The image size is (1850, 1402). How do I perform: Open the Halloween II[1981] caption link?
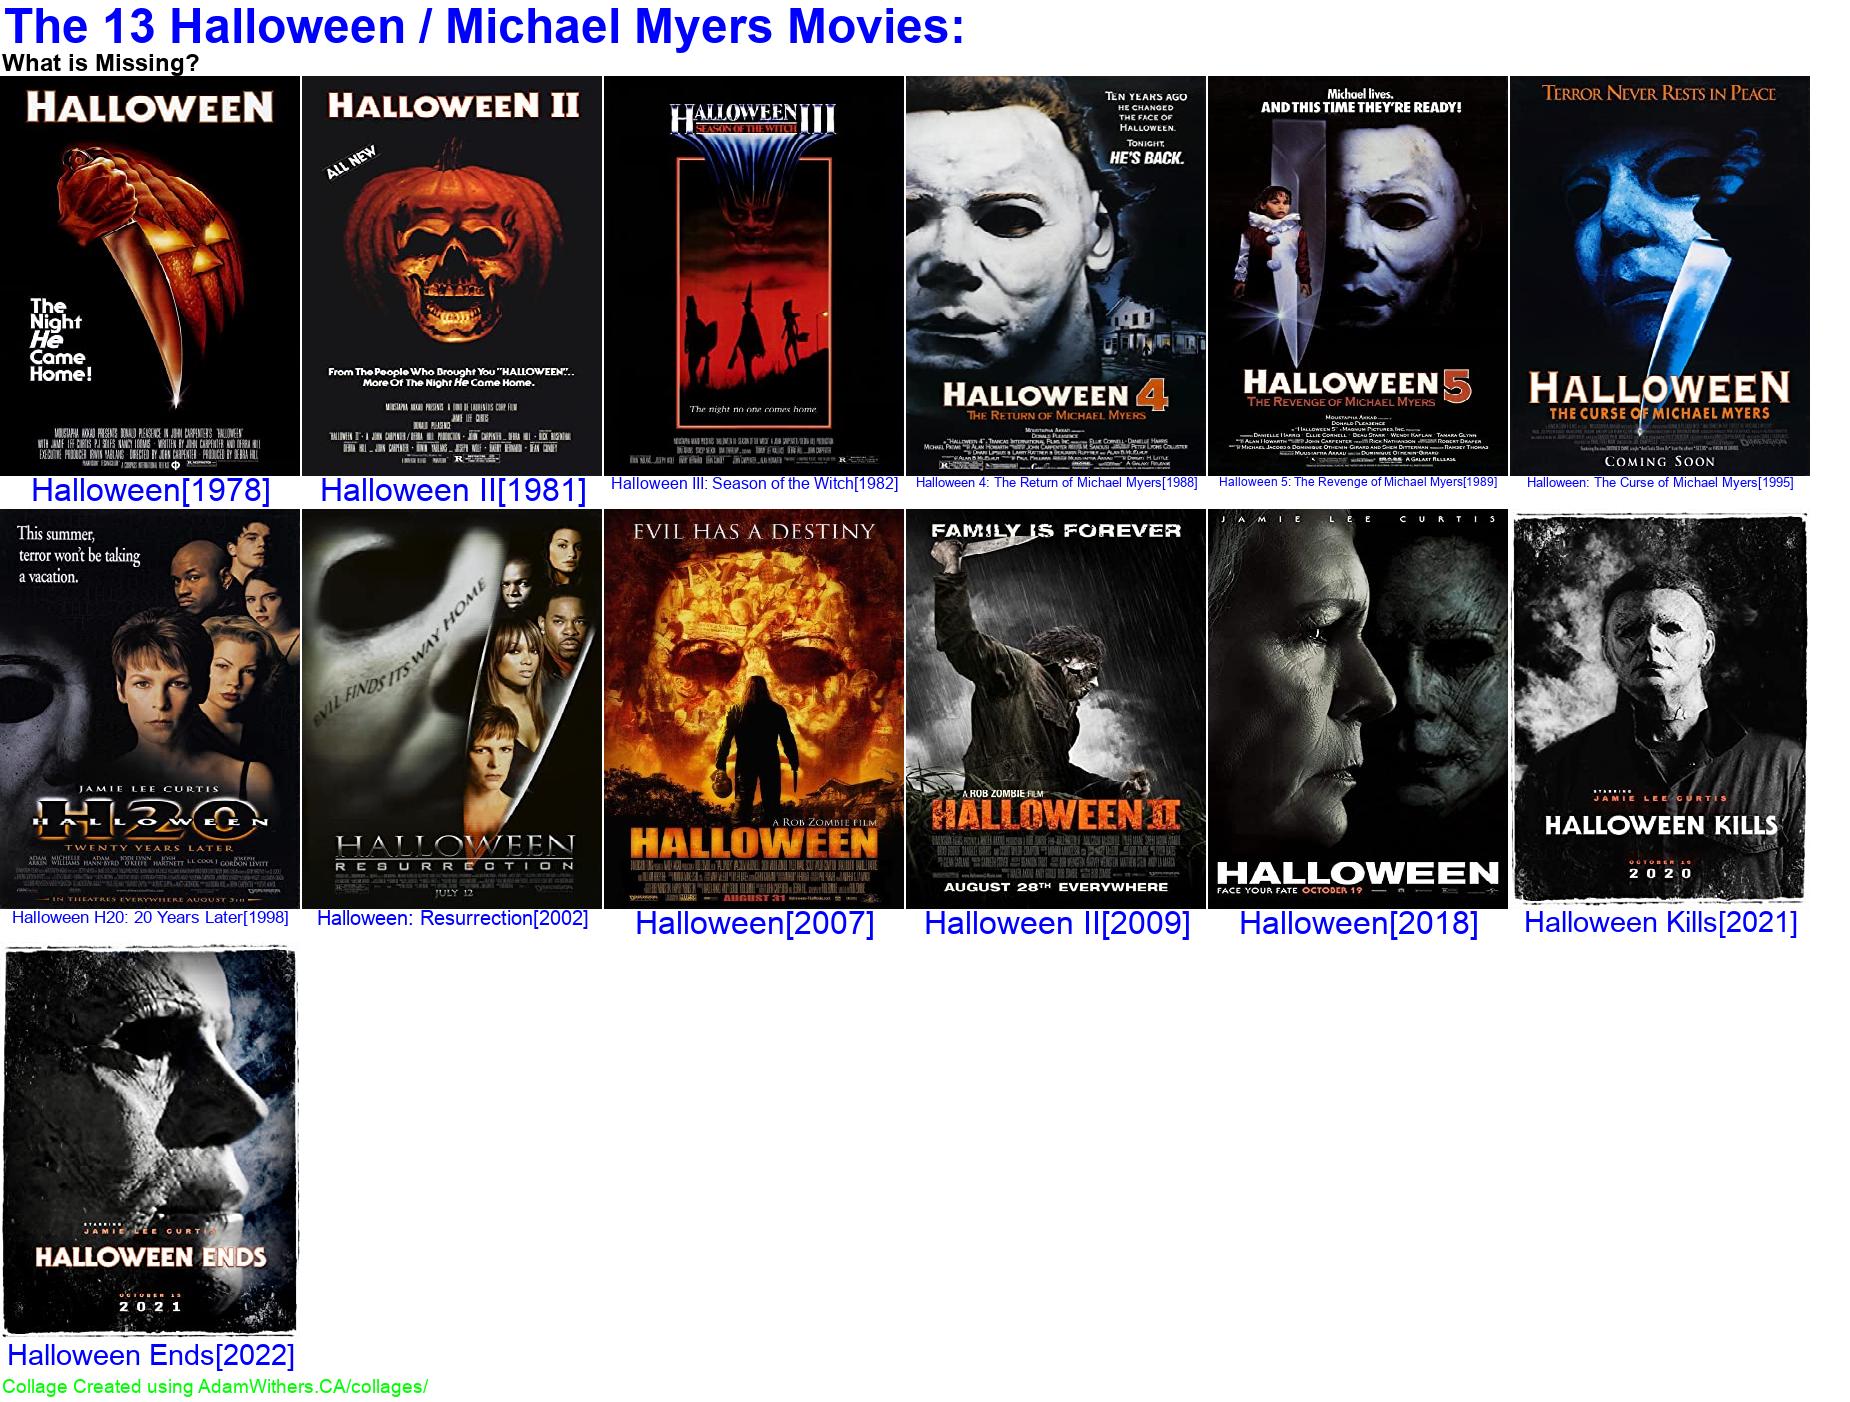[x=453, y=490]
